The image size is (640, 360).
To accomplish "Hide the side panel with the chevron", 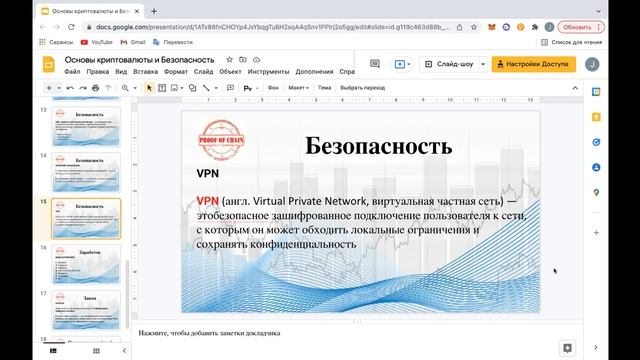I will click(596, 347).
